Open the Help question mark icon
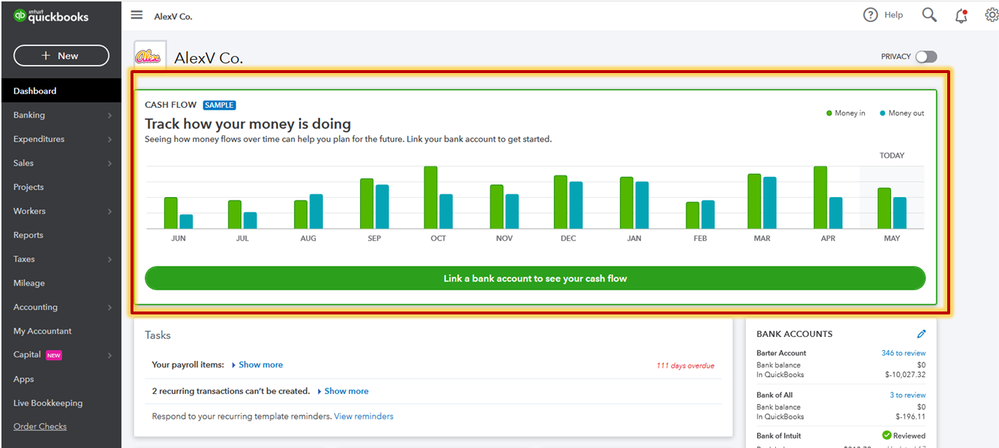This screenshot has height=448, width=999. [870, 15]
